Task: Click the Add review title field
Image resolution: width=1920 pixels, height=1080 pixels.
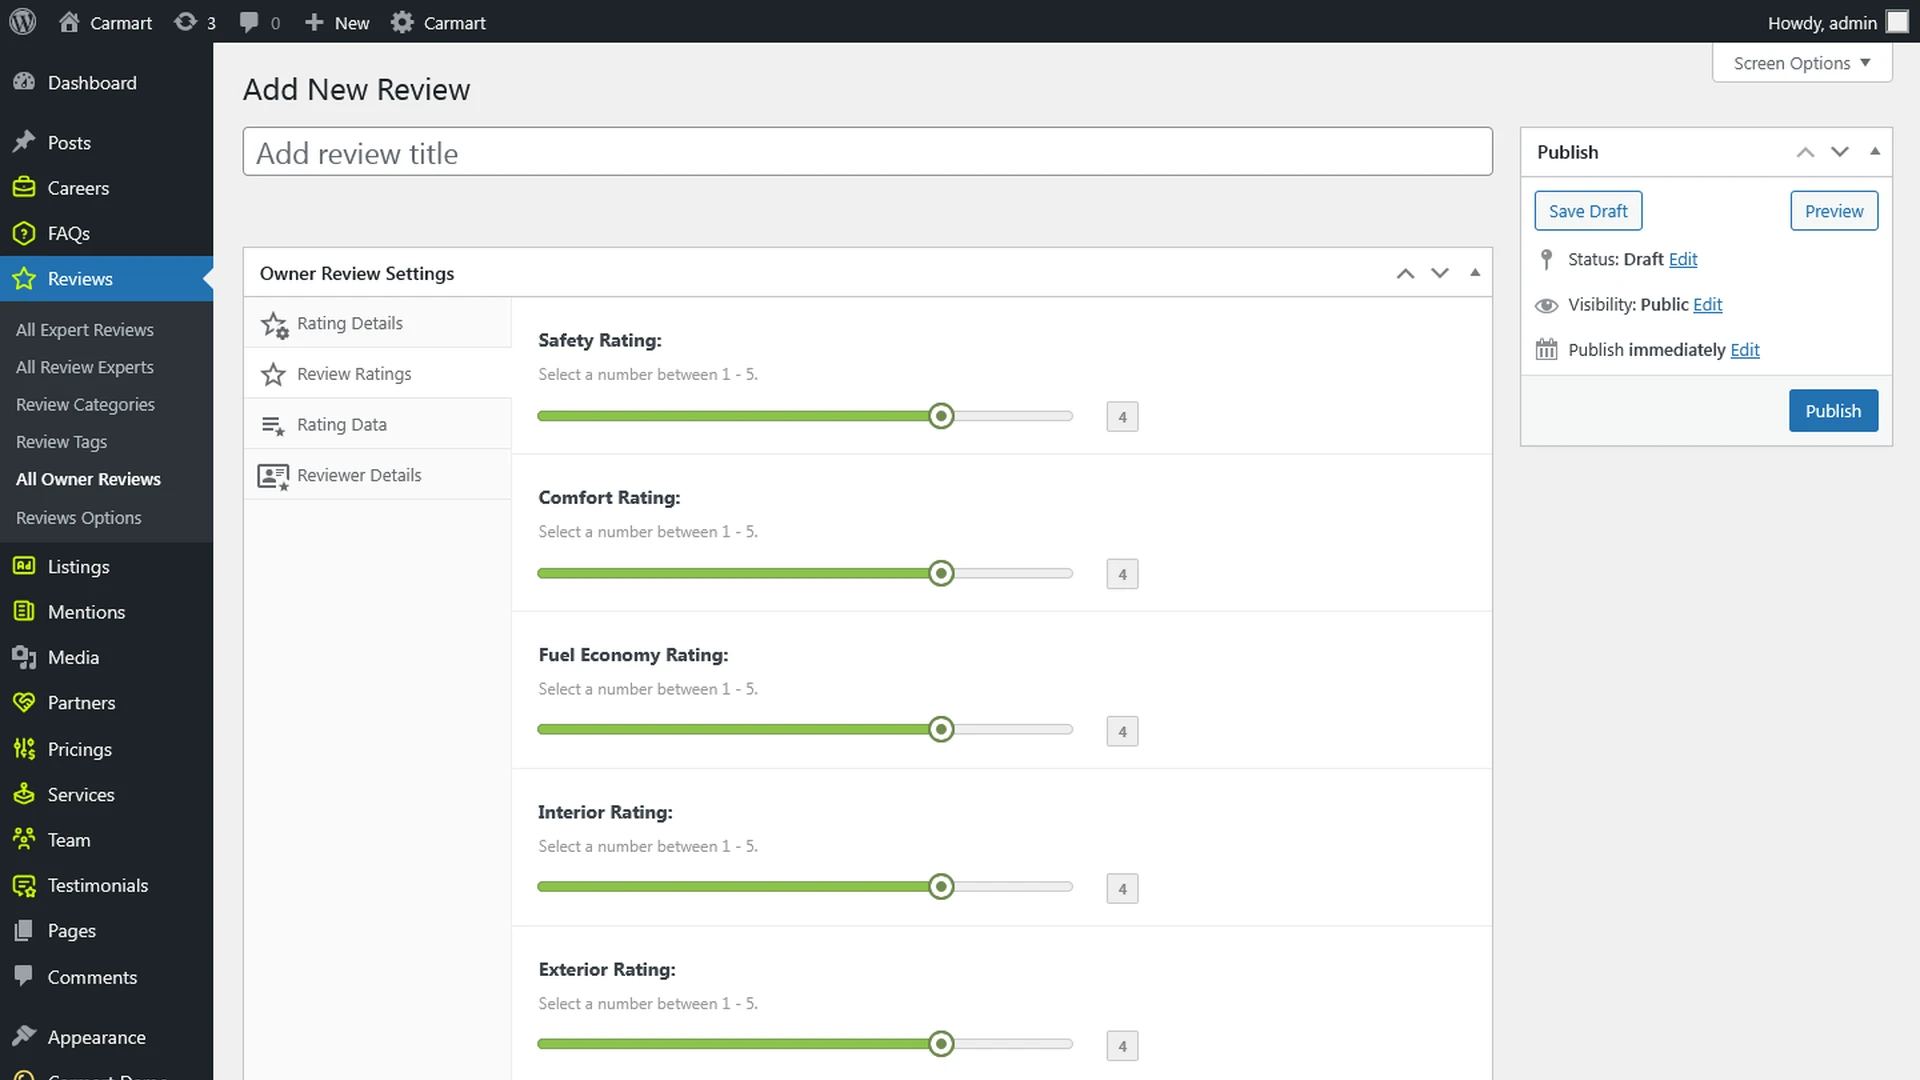Action: tap(867, 152)
